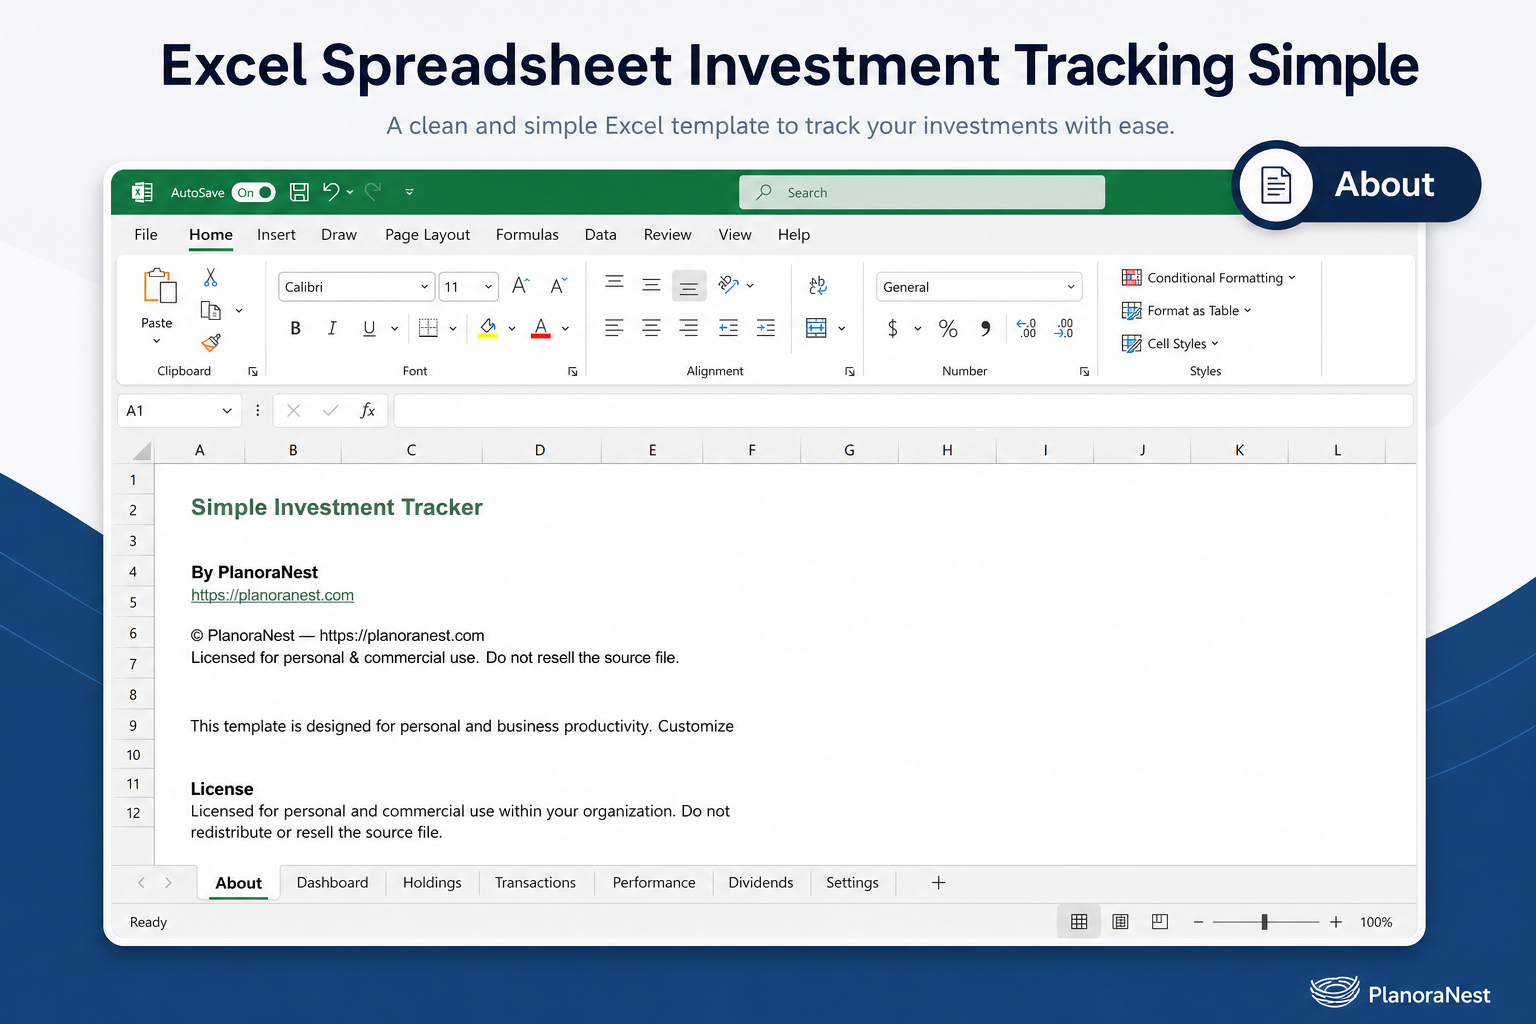Open the Holdings sheet tab
This screenshot has height=1024, width=1536.
click(432, 882)
